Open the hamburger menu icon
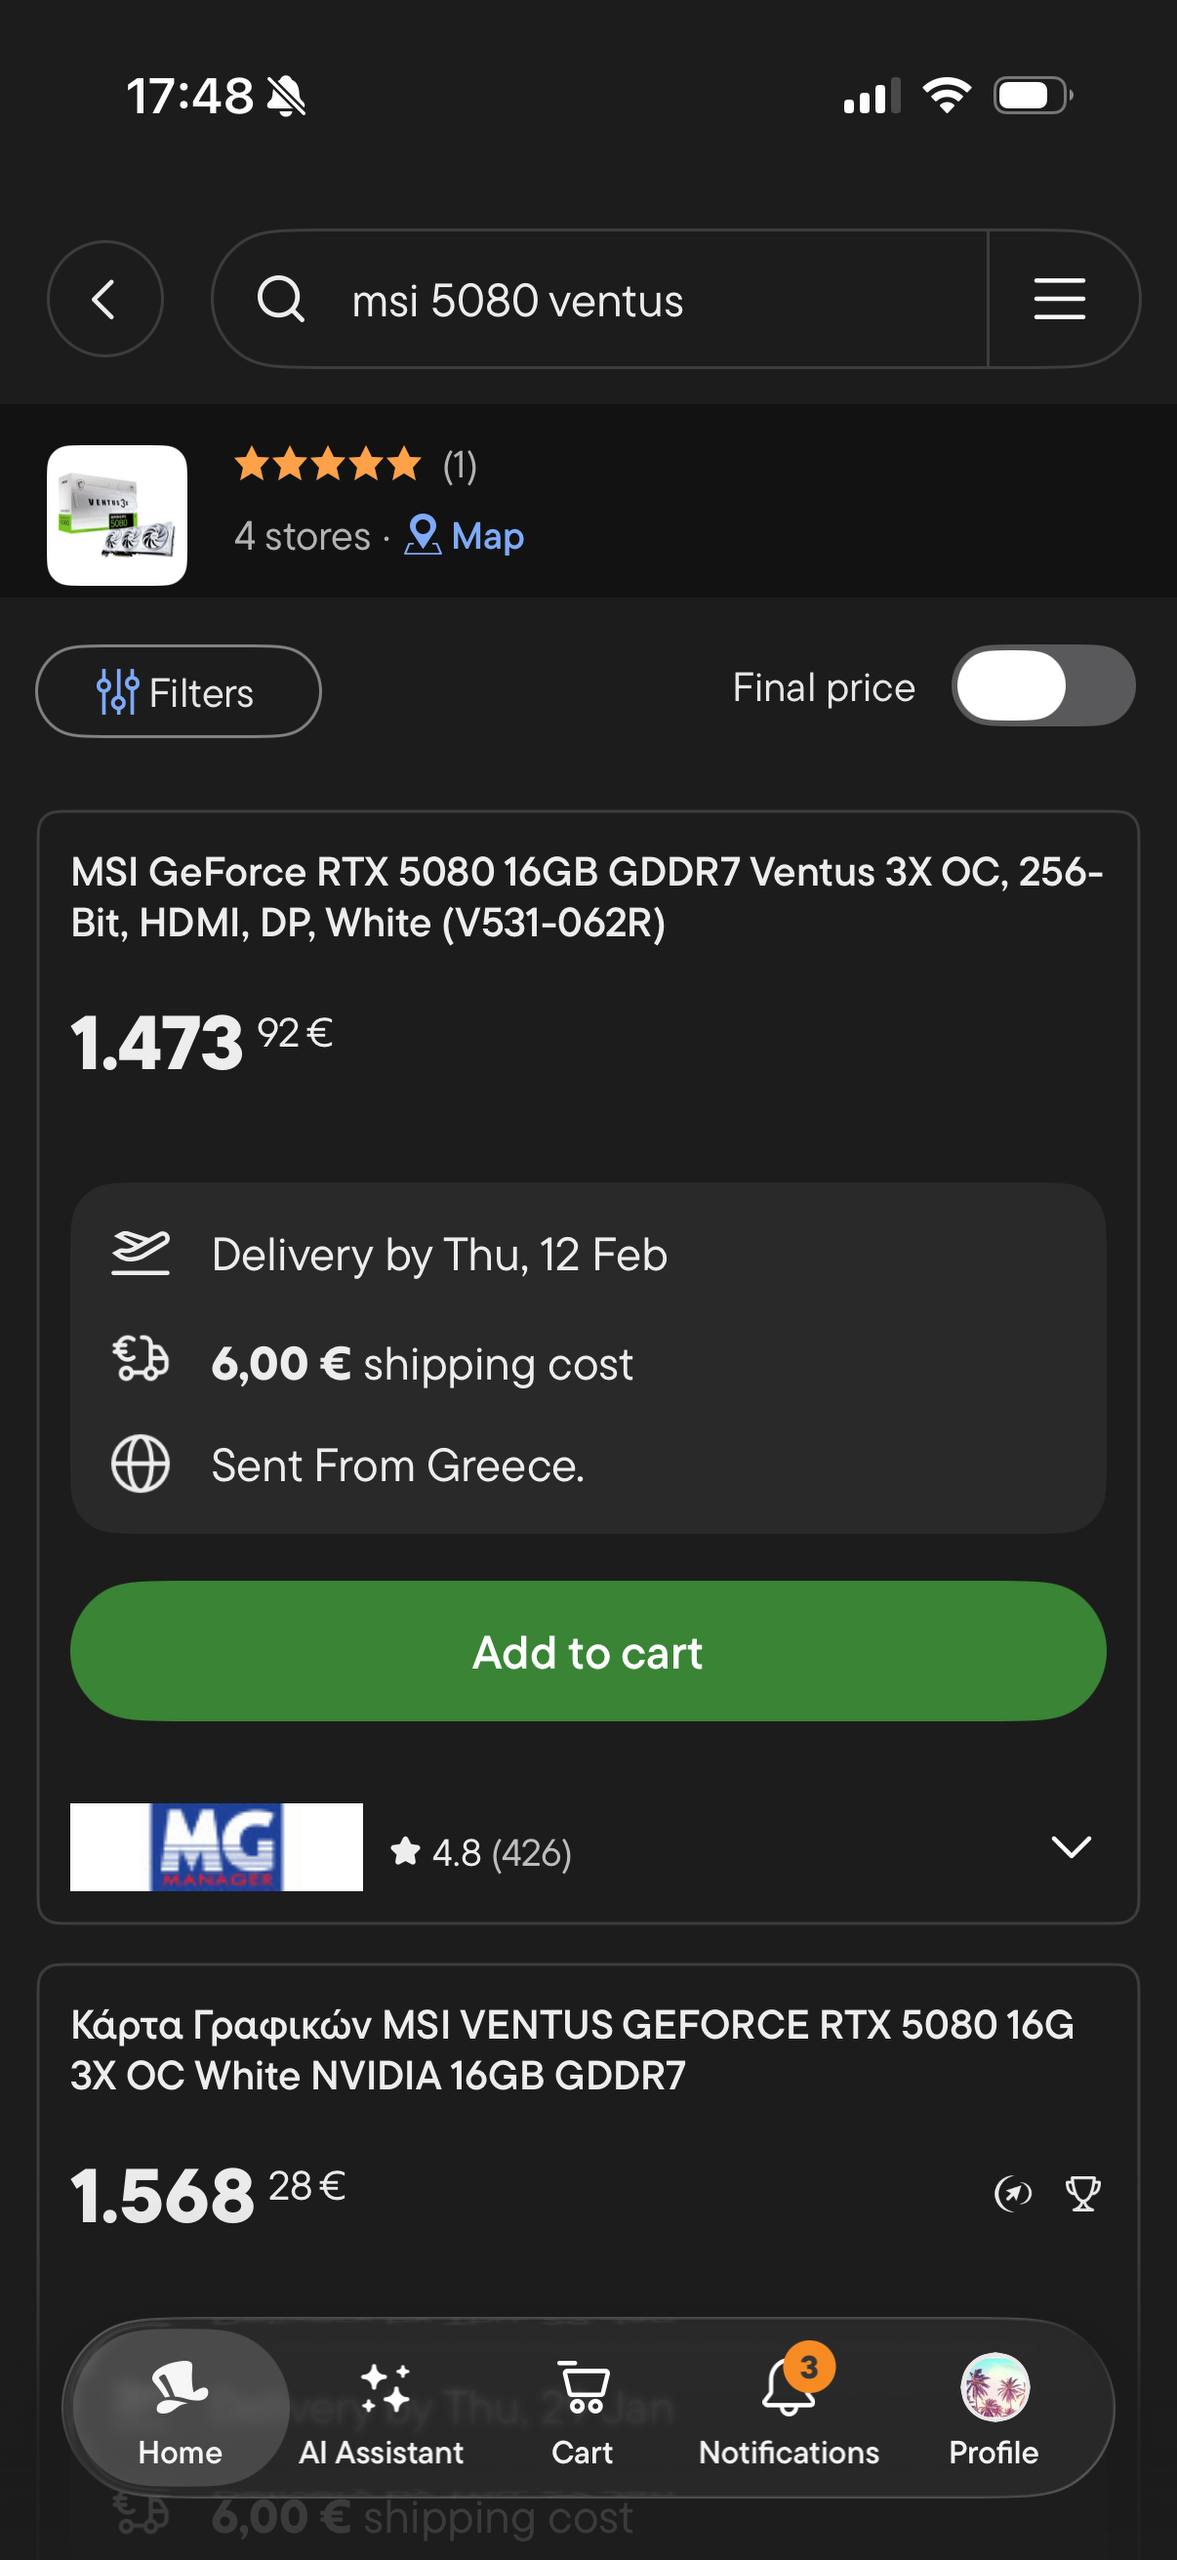 1059,299
